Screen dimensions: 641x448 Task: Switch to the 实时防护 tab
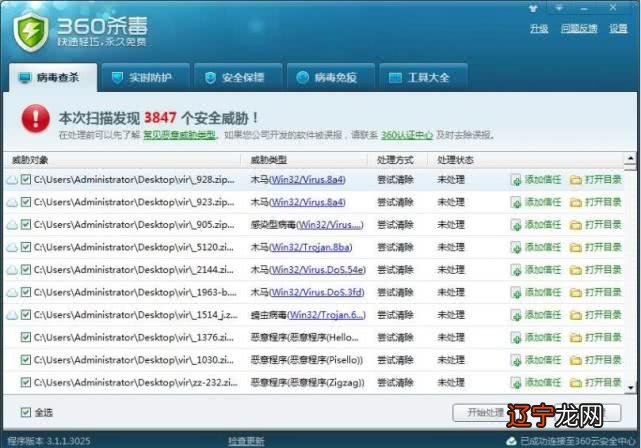pos(146,77)
